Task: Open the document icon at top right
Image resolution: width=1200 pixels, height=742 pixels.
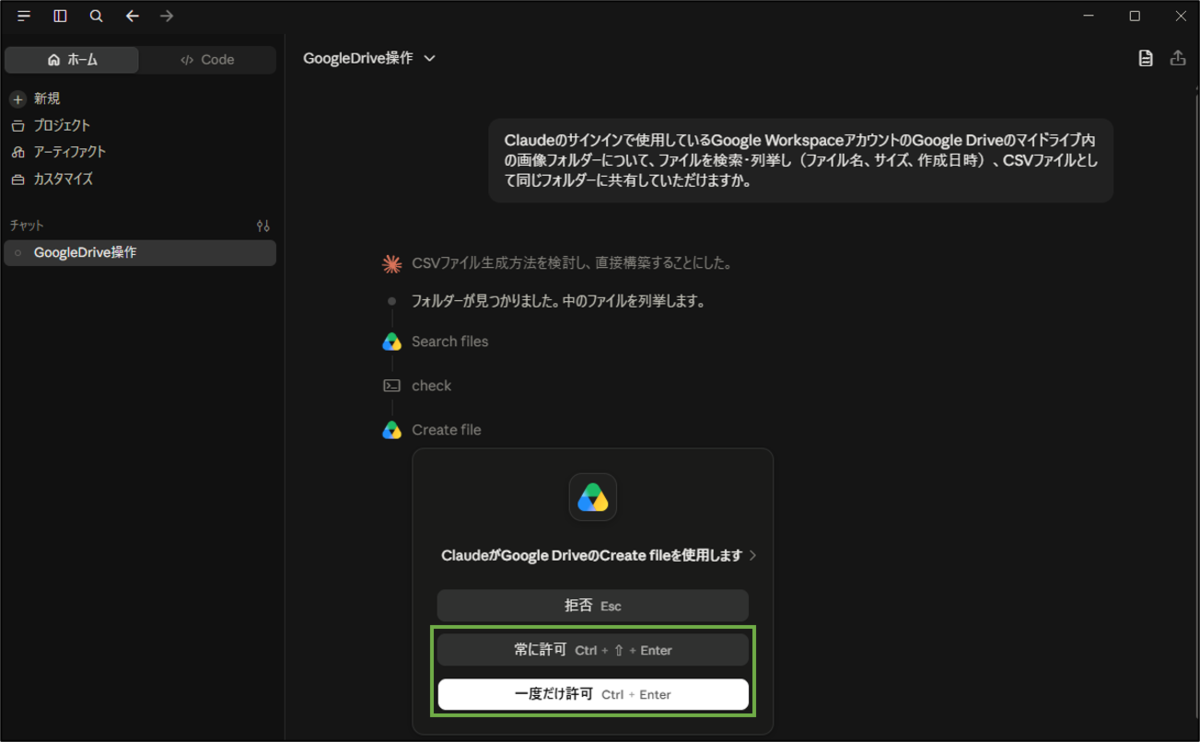Action: 1146,58
